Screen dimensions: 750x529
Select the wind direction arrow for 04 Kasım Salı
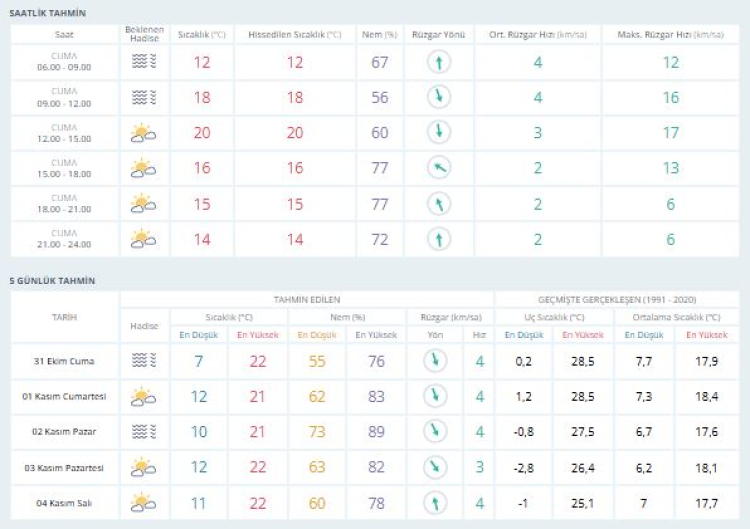click(435, 502)
